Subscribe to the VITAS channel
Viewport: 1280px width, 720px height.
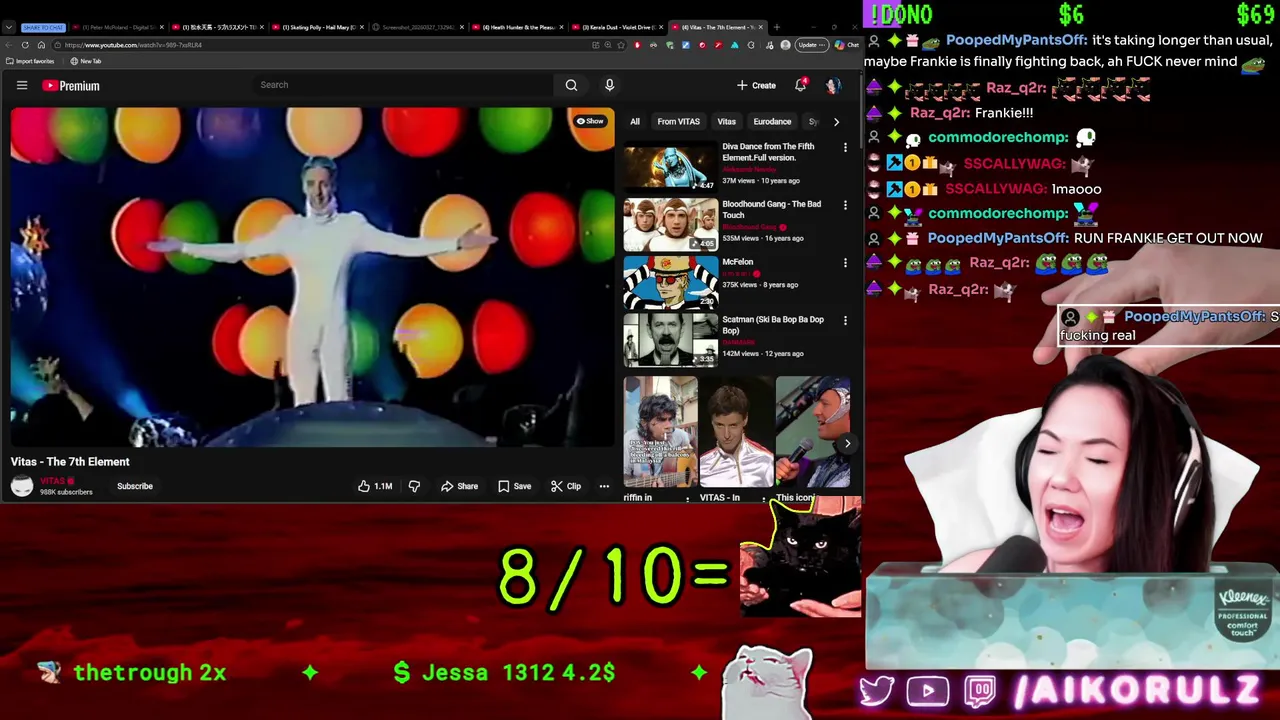134,486
